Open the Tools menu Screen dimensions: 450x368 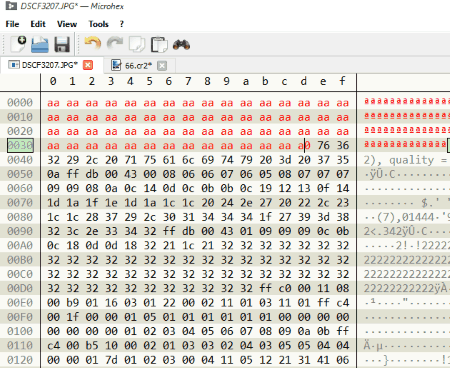click(x=98, y=24)
